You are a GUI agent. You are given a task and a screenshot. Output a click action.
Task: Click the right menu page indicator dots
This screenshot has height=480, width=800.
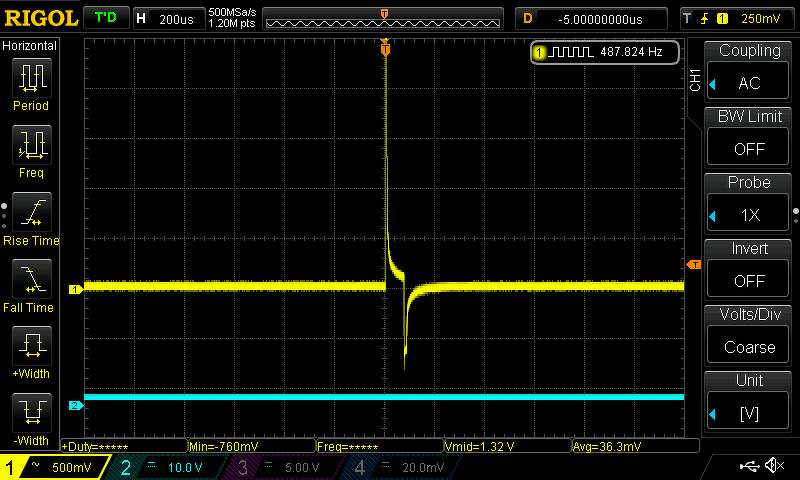(796, 215)
